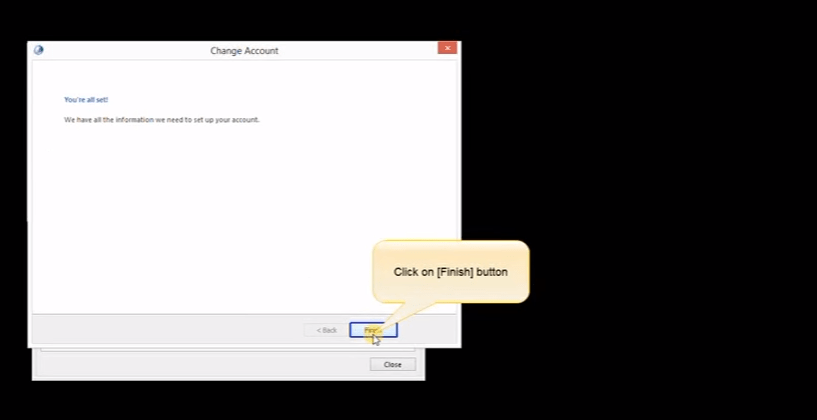Open the system menu via Outlook title icon
Viewport: 817px width, 420px height.
pyautogui.click(x=39, y=50)
